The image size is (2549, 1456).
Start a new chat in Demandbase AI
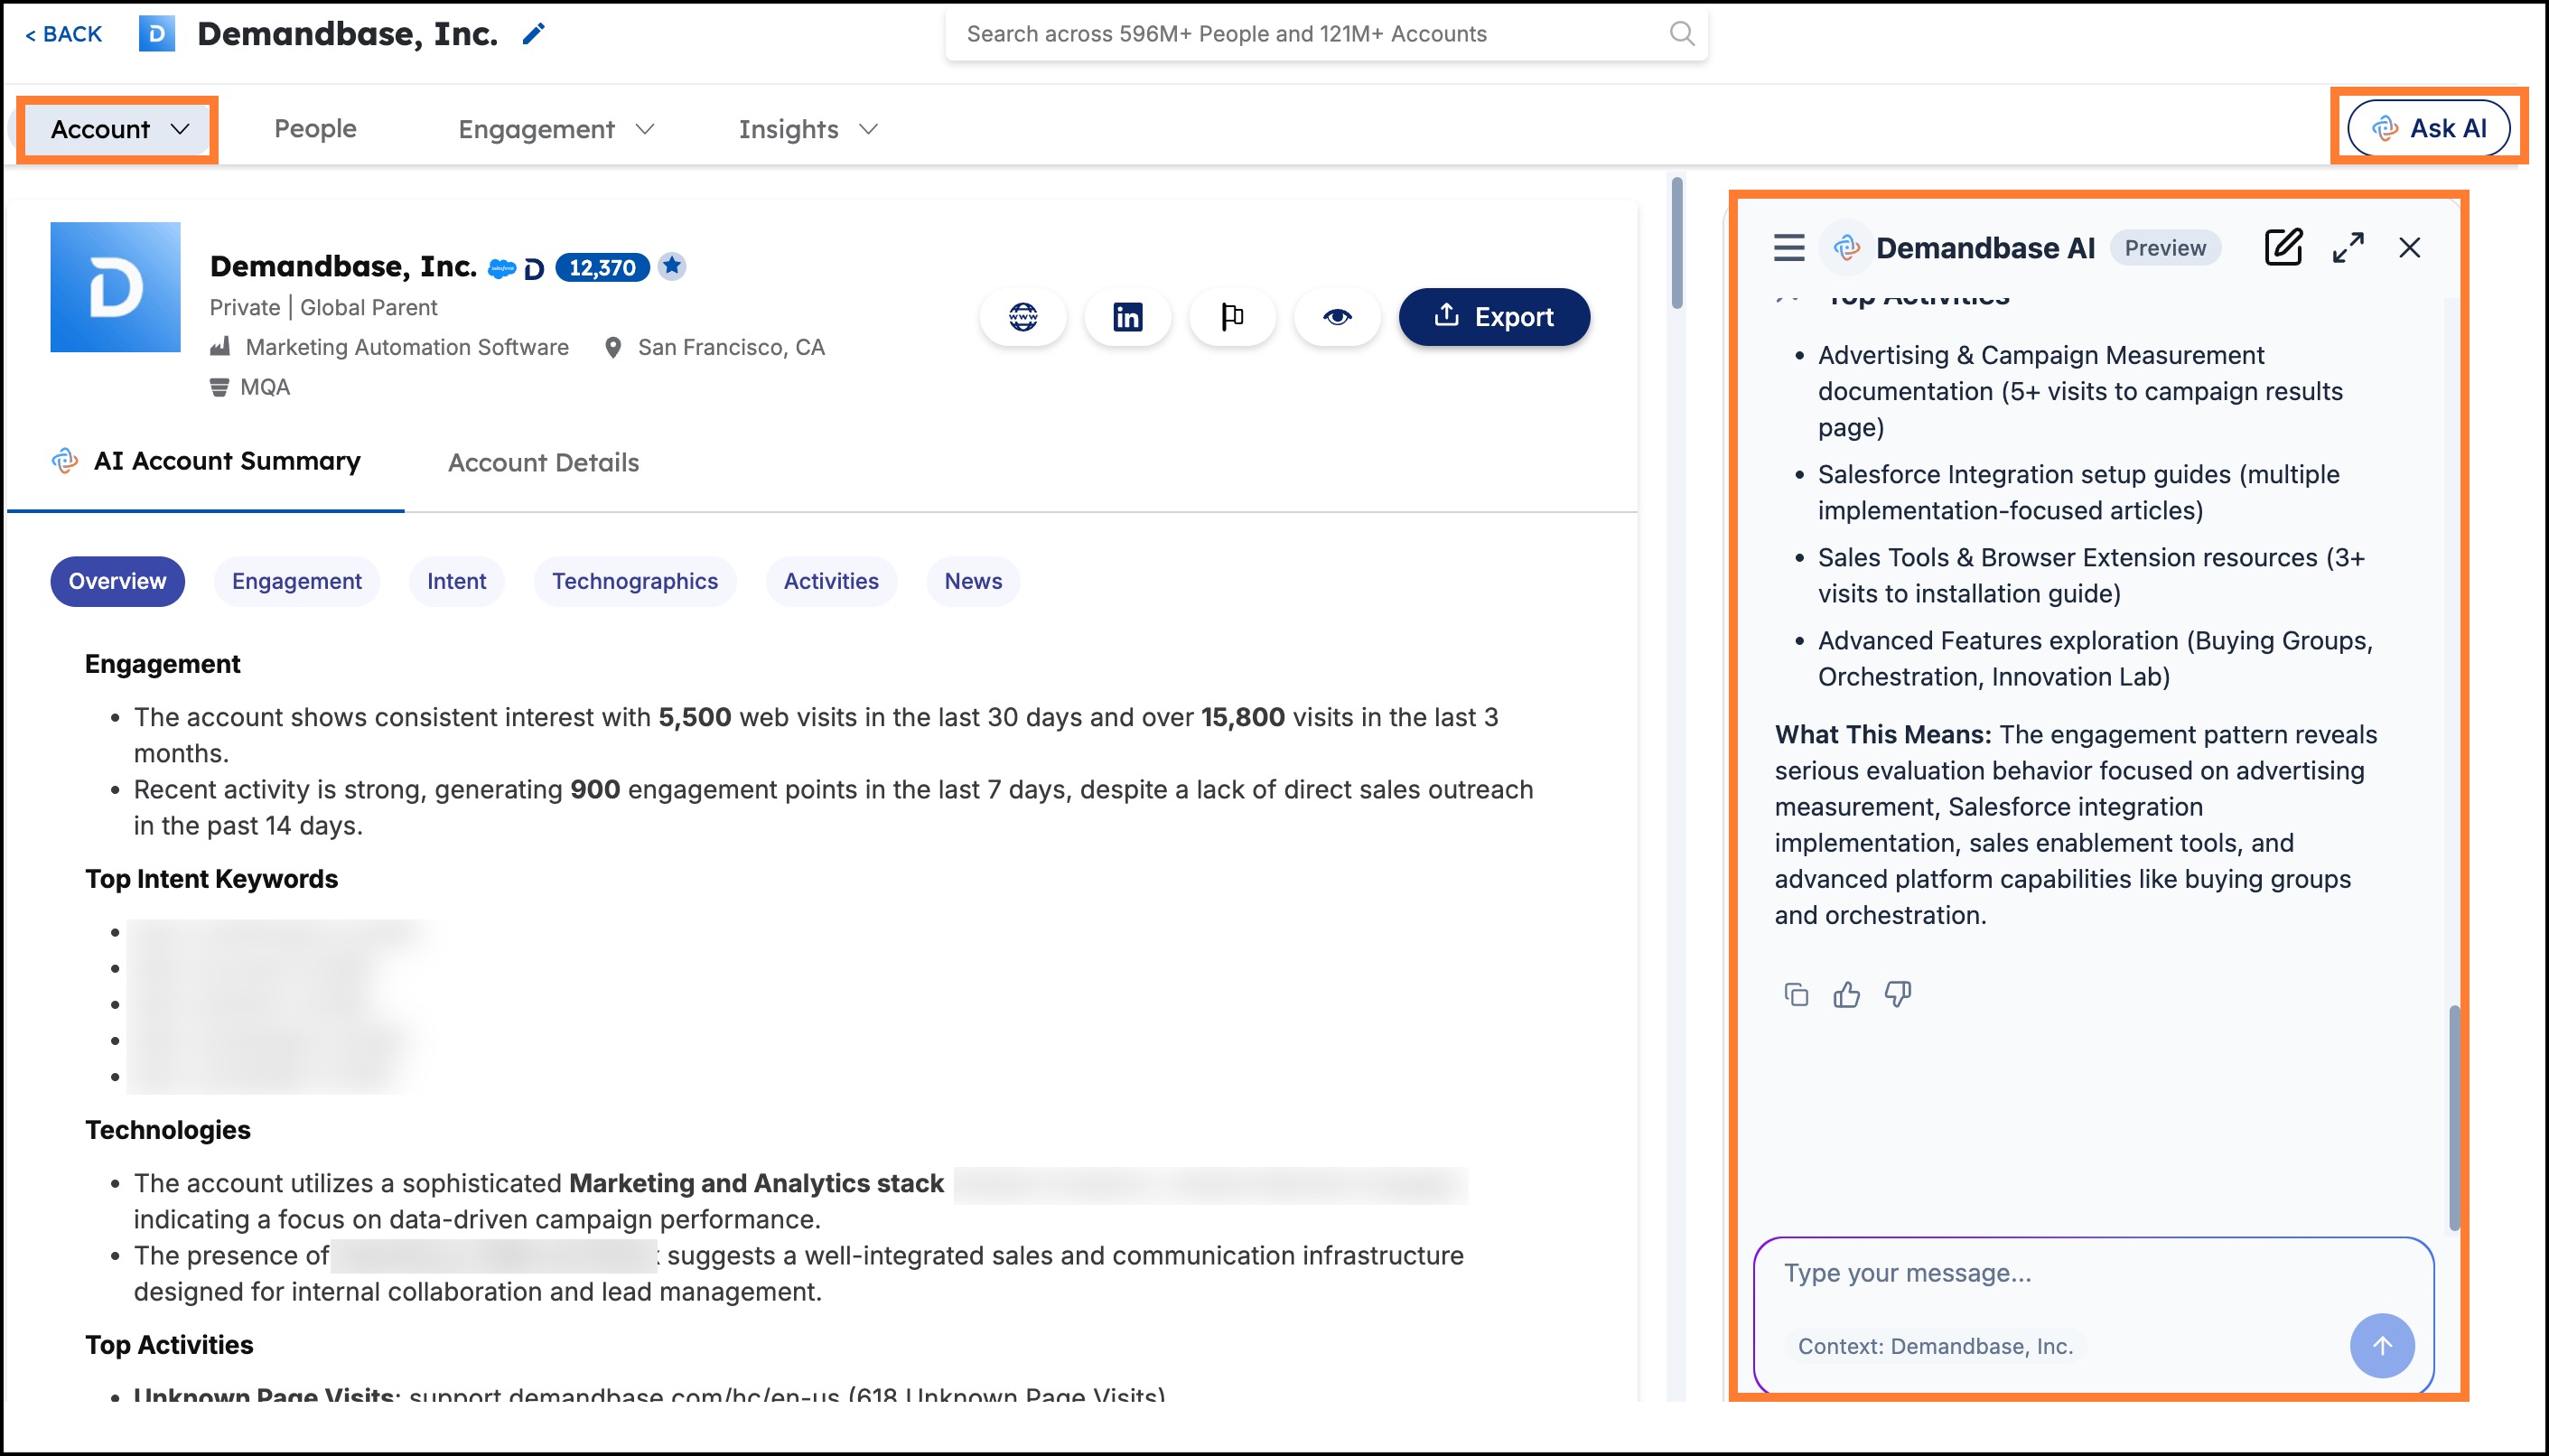(x=2283, y=247)
